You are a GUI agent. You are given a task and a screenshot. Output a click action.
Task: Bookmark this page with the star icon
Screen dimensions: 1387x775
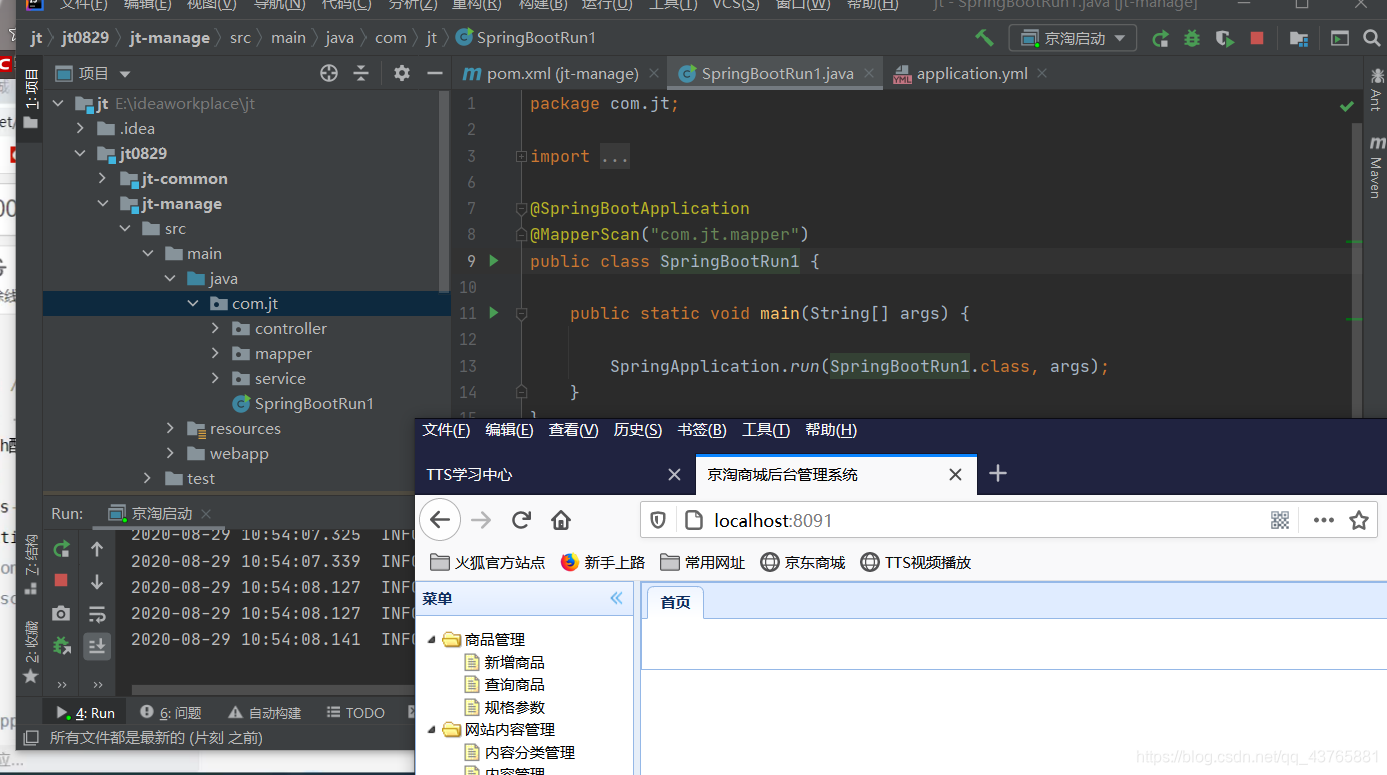pos(1358,520)
